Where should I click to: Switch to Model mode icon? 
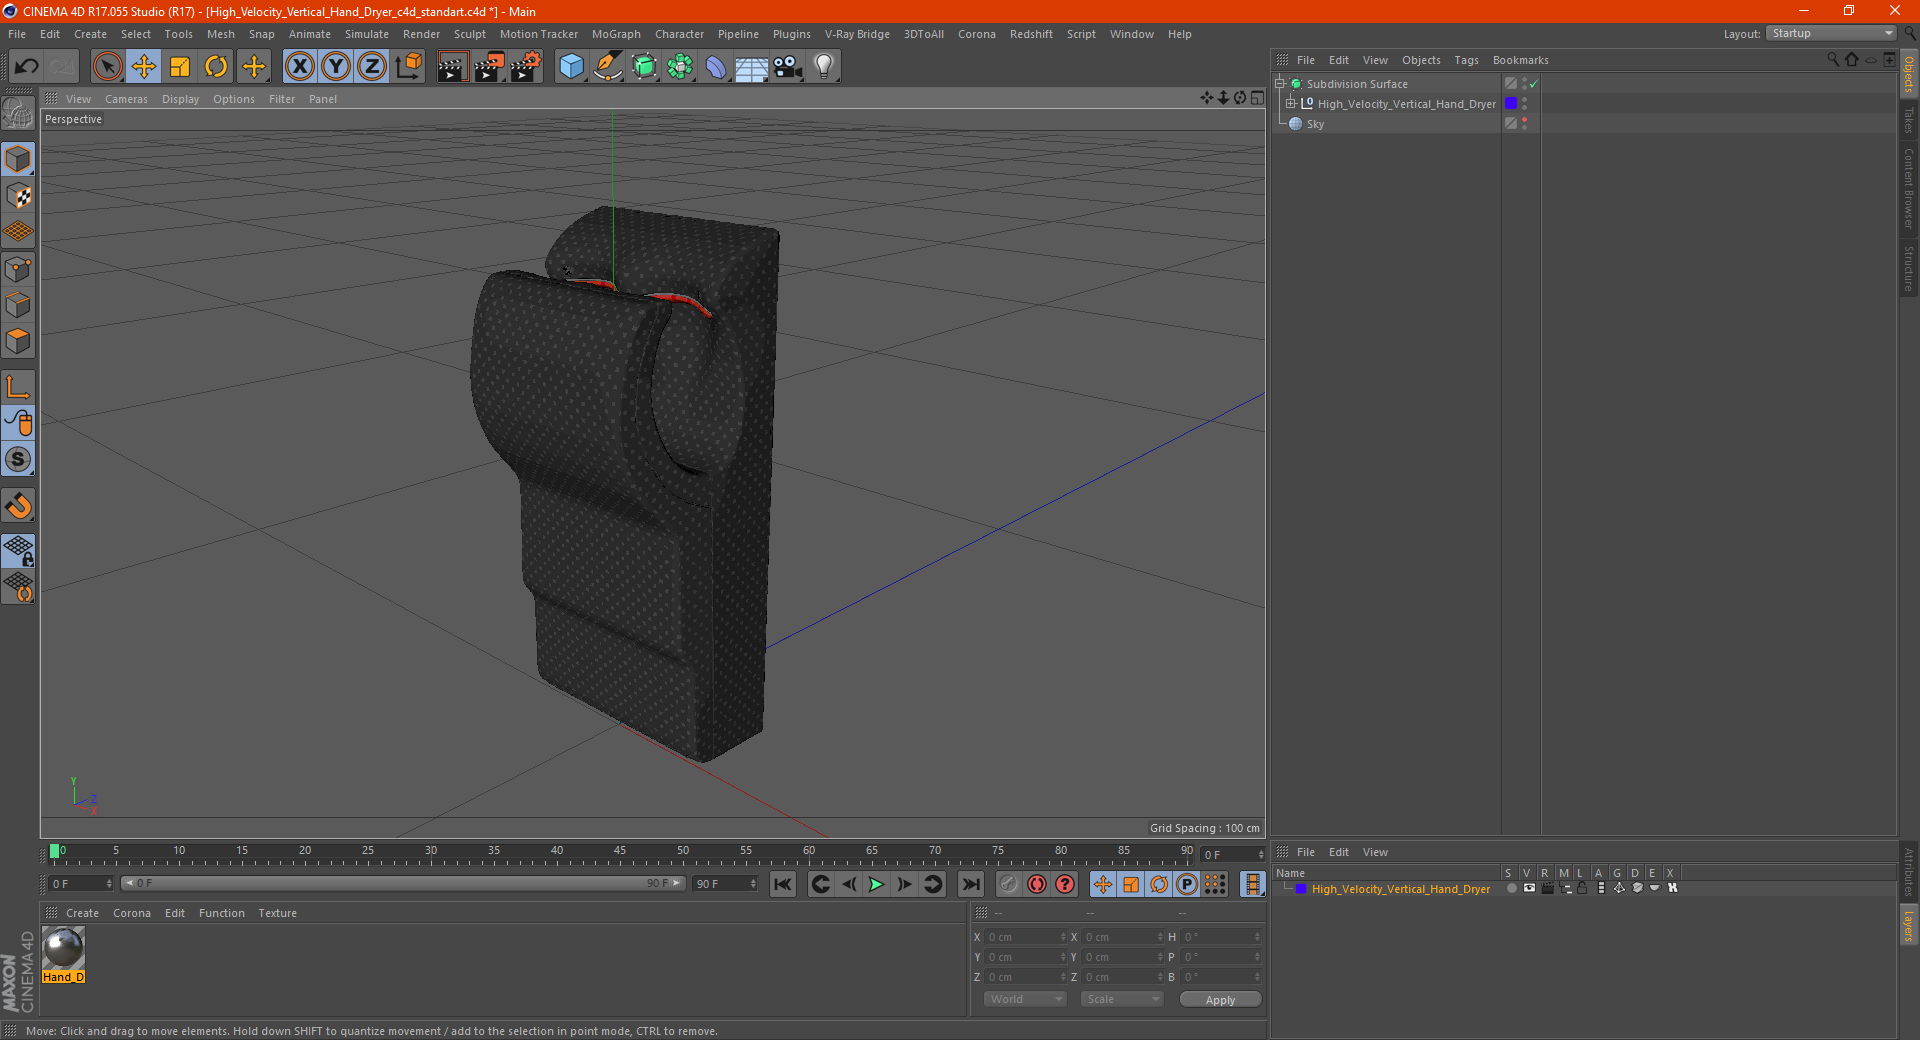pos(18,159)
